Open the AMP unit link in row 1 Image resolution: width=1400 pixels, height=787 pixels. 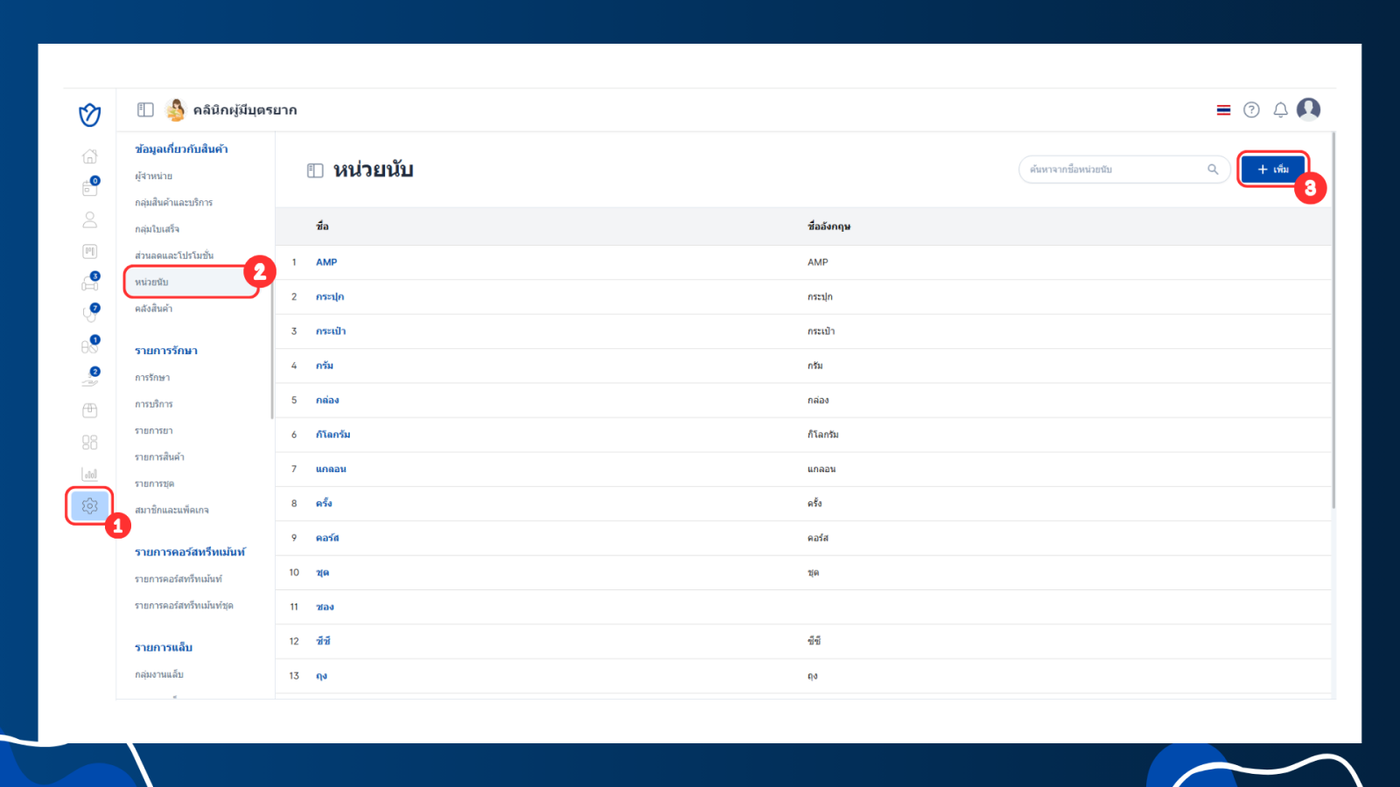pos(326,262)
